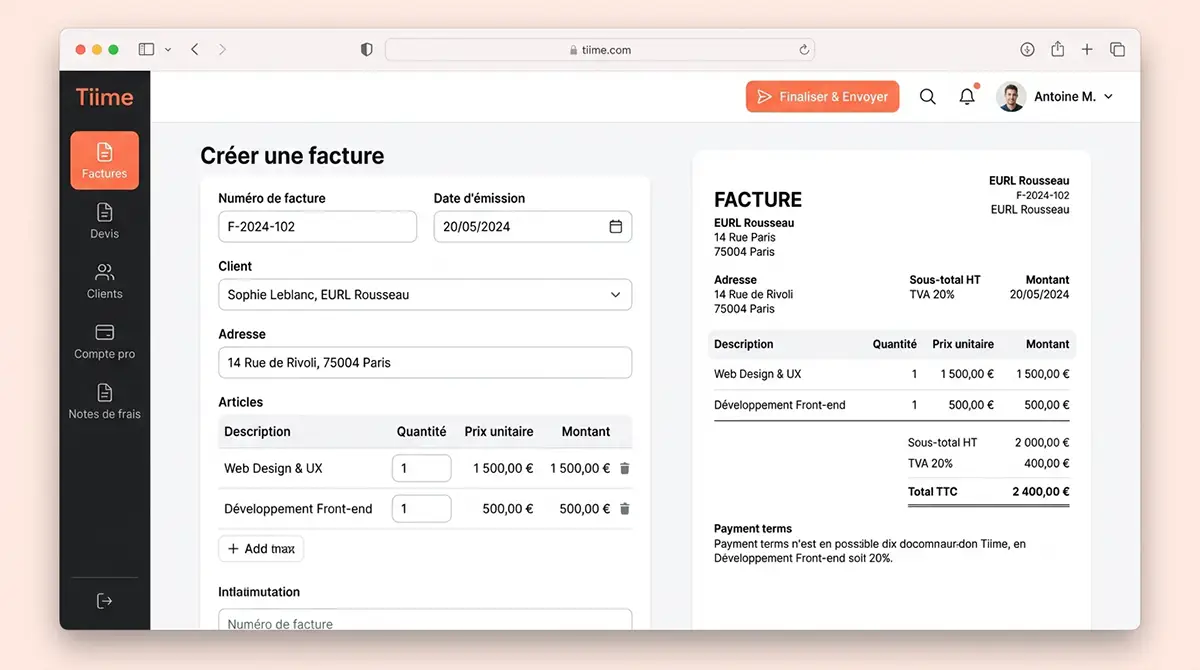The width and height of the screenshot is (1200, 670).
Task: Toggle the browser sidebar icon
Action: click(x=146, y=49)
